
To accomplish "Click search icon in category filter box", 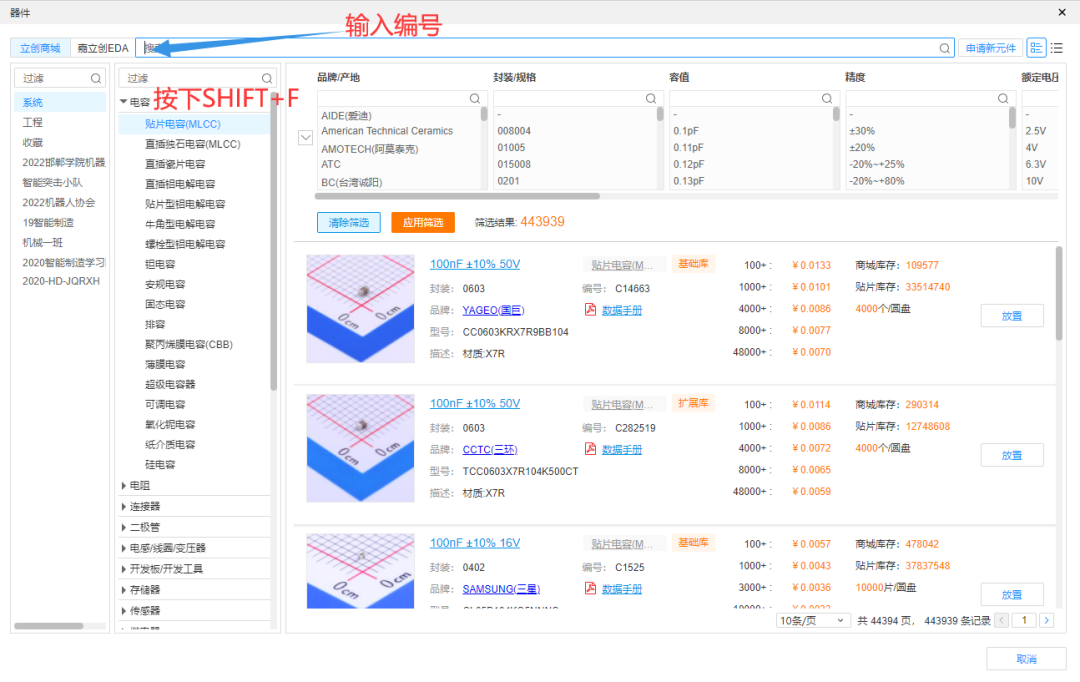I will point(267,79).
